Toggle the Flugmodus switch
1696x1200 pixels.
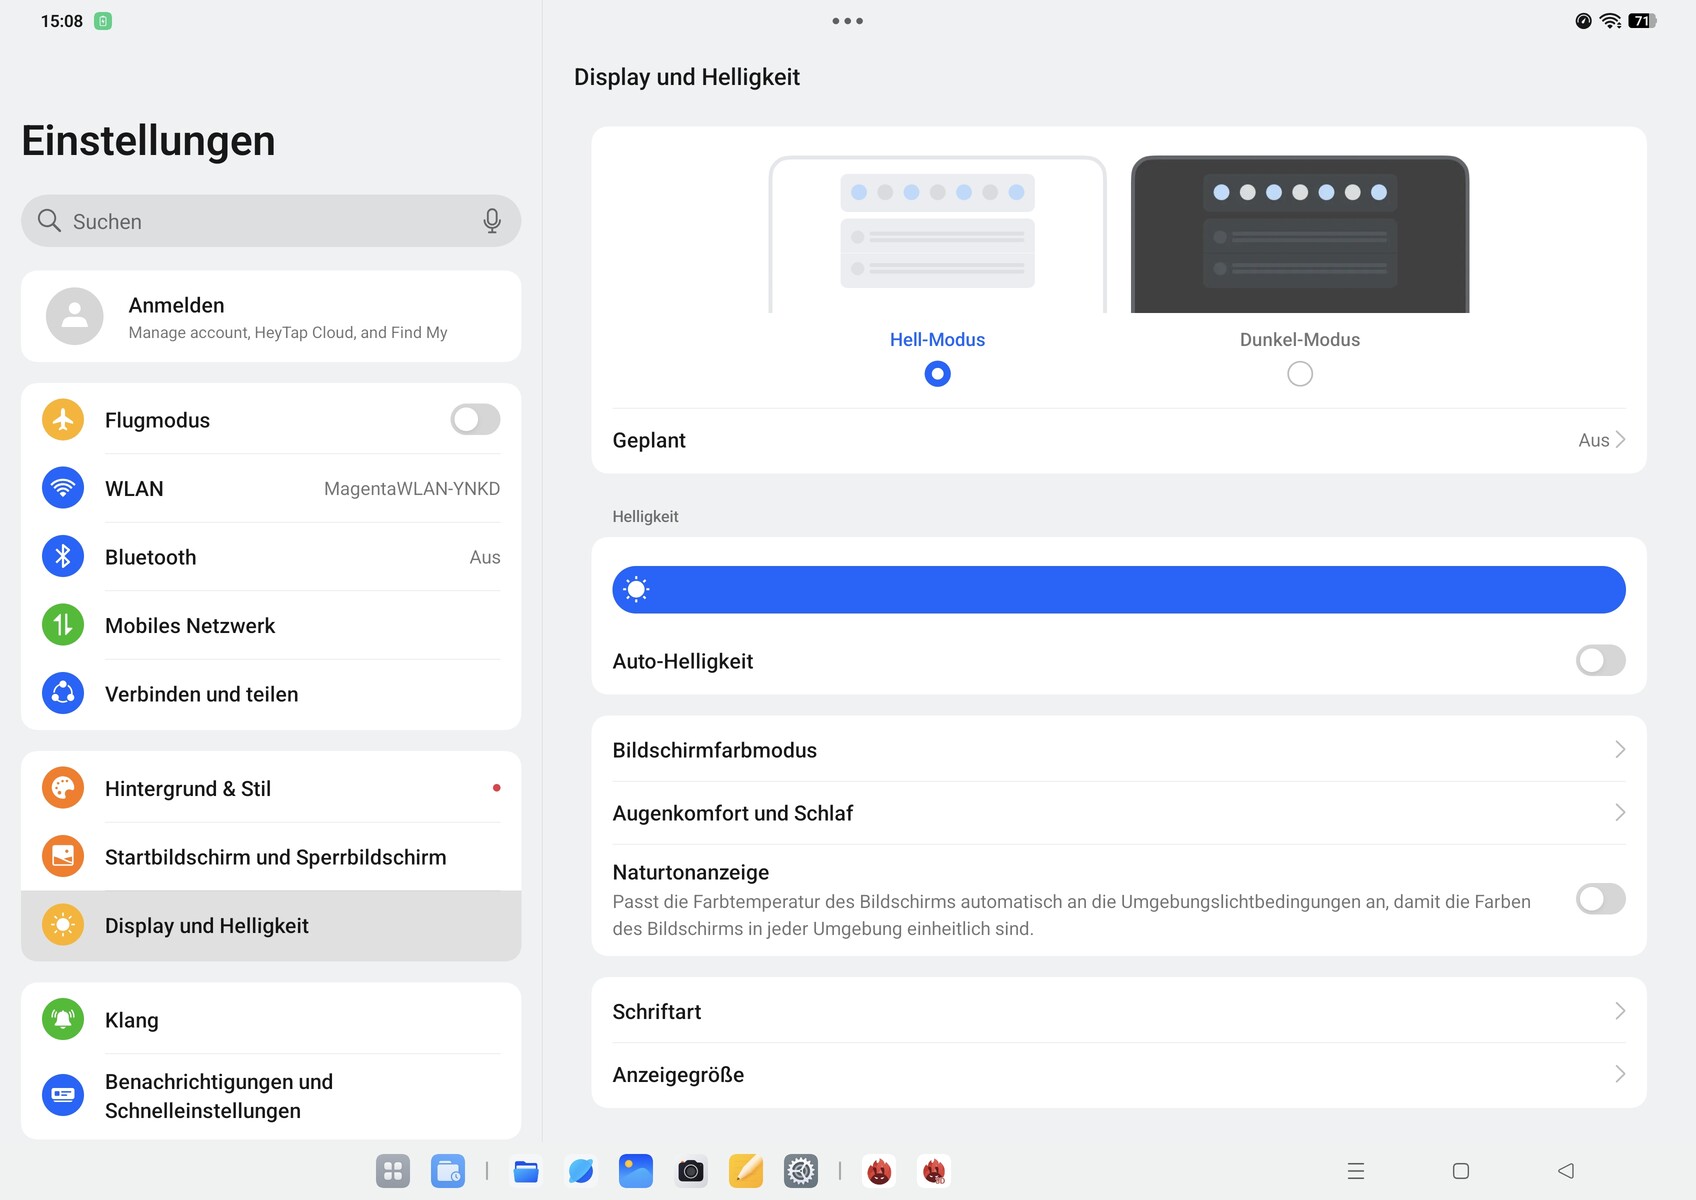475,419
